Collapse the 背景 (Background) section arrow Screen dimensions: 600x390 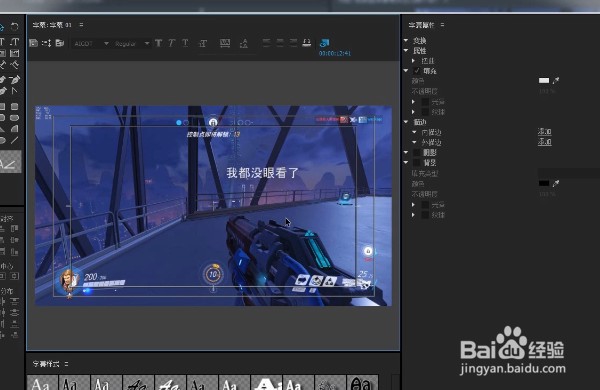pos(406,162)
